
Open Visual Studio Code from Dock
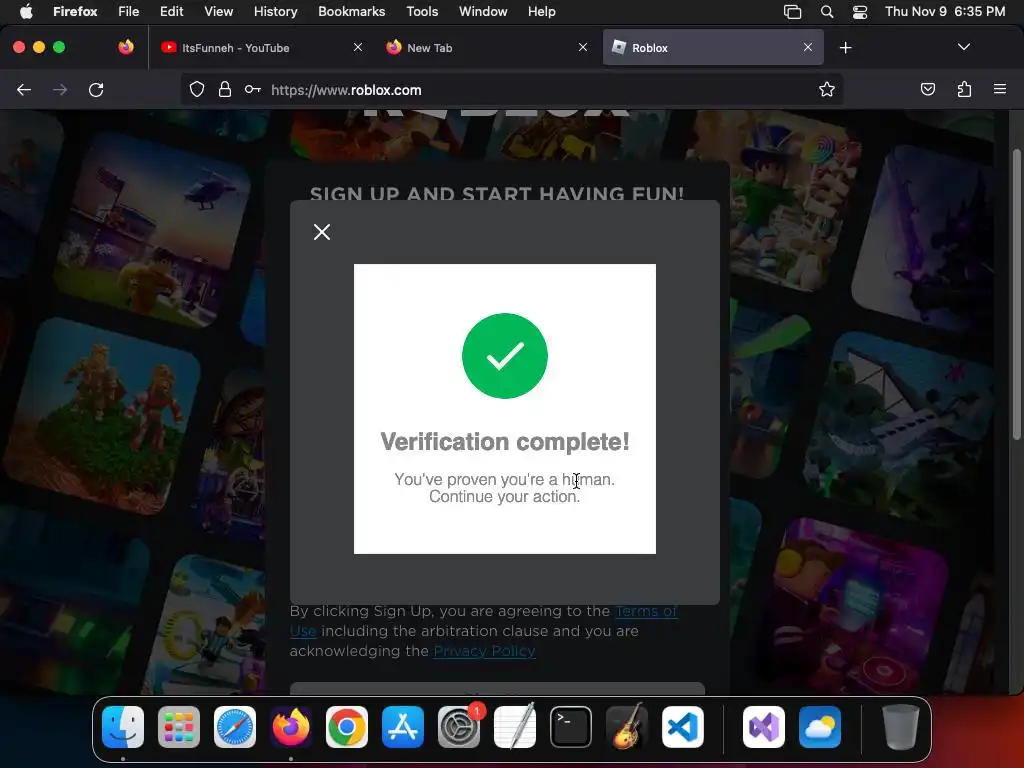pyautogui.click(x=682, y=727)
